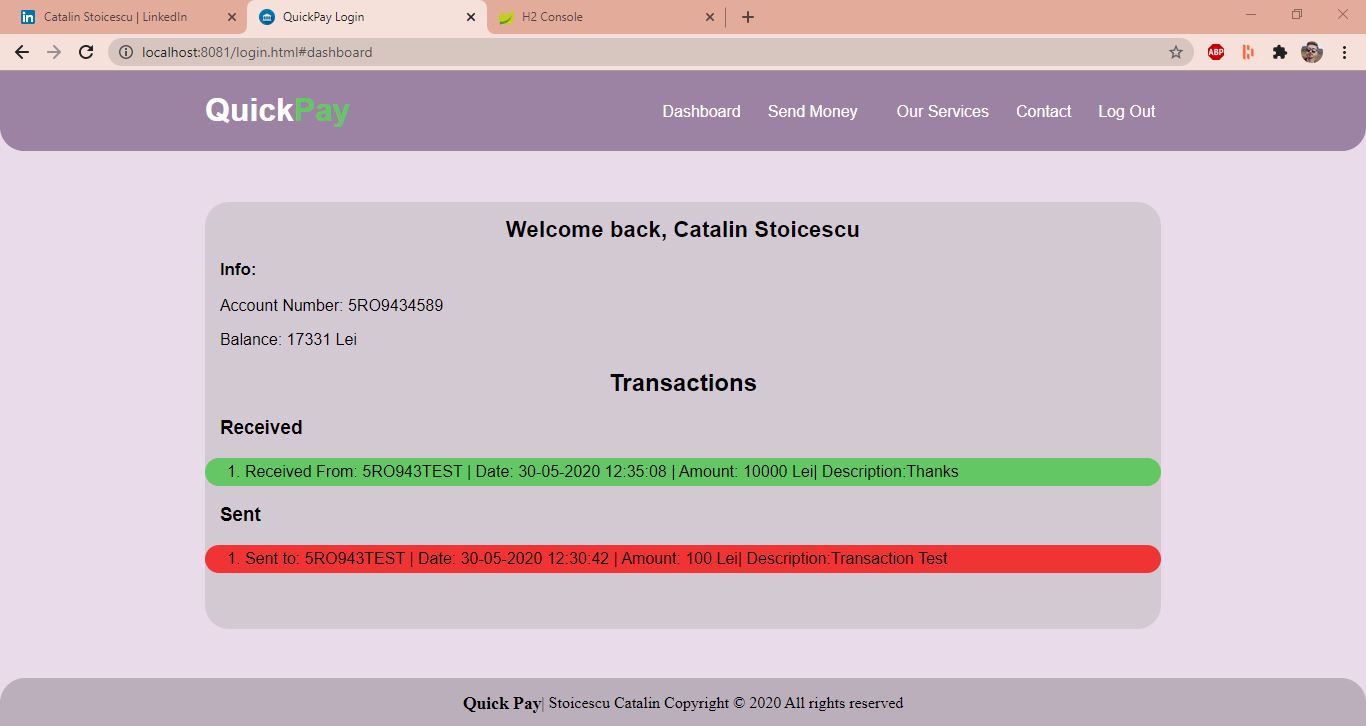Open the orange extension icon beside ABP
Screen dimensions: 1366x726
[x=1248, y=52]
